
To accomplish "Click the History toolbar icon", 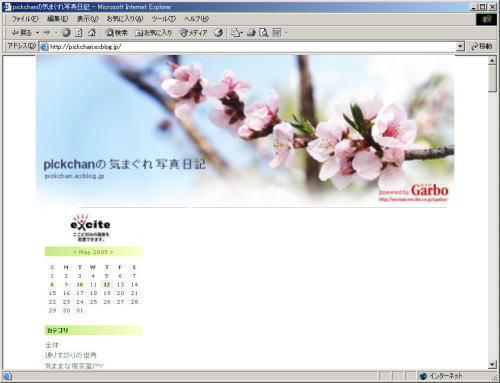I will tap(219, 33).
